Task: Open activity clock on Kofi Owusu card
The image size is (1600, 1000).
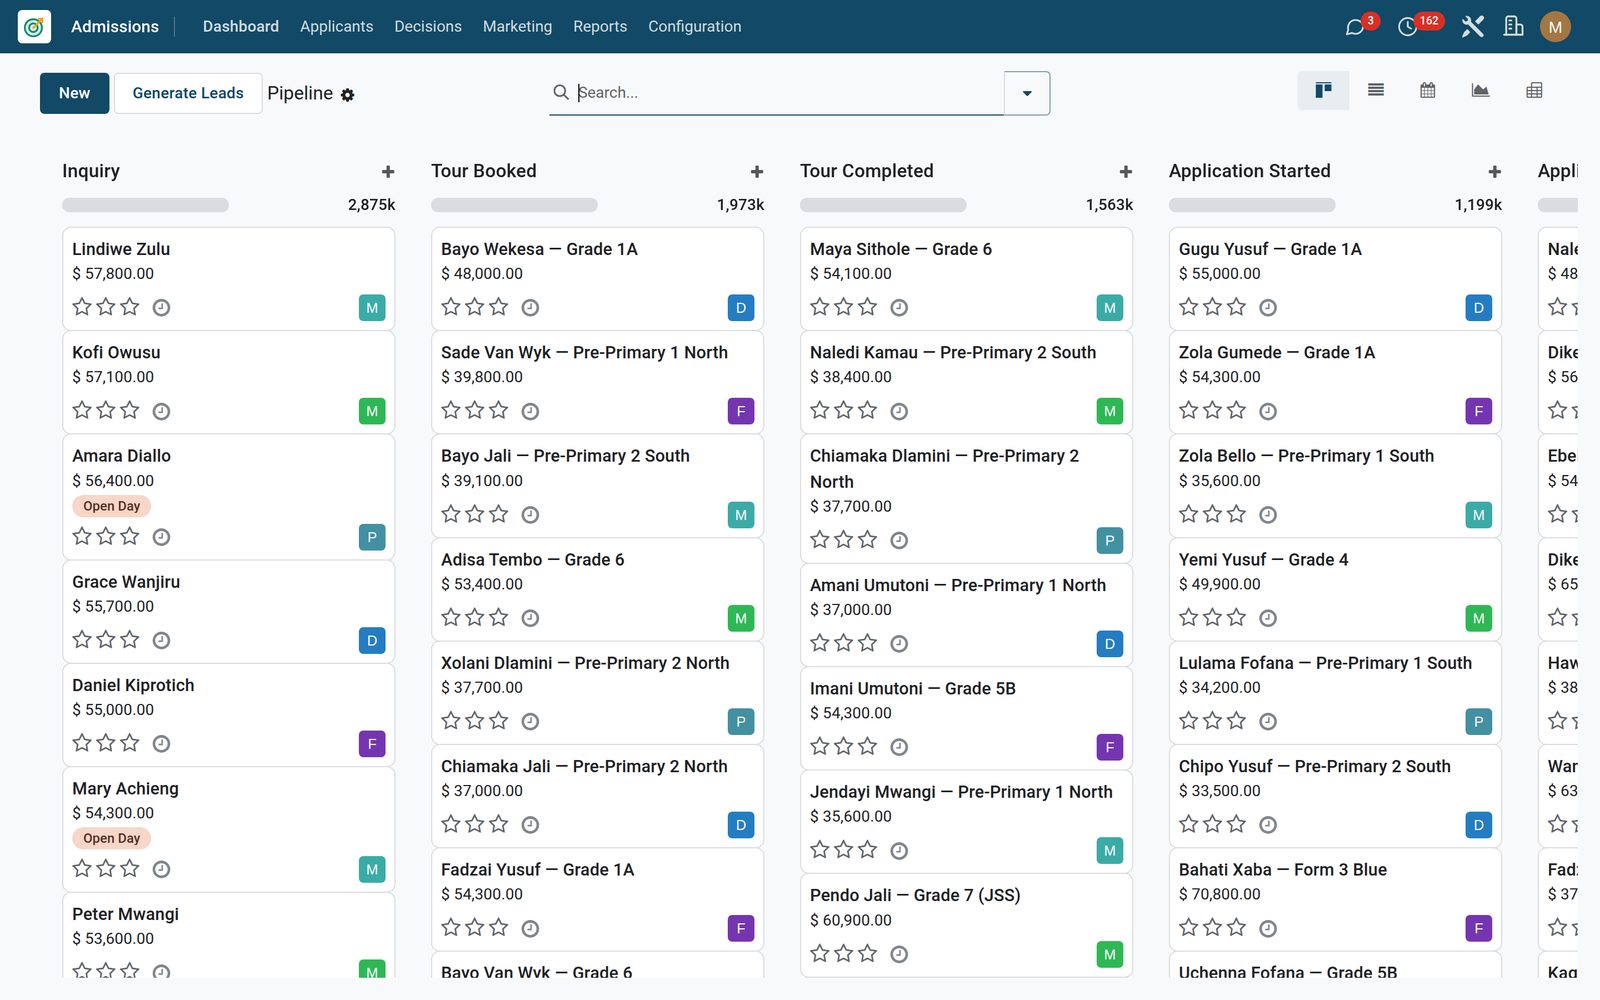Action: 161,411
